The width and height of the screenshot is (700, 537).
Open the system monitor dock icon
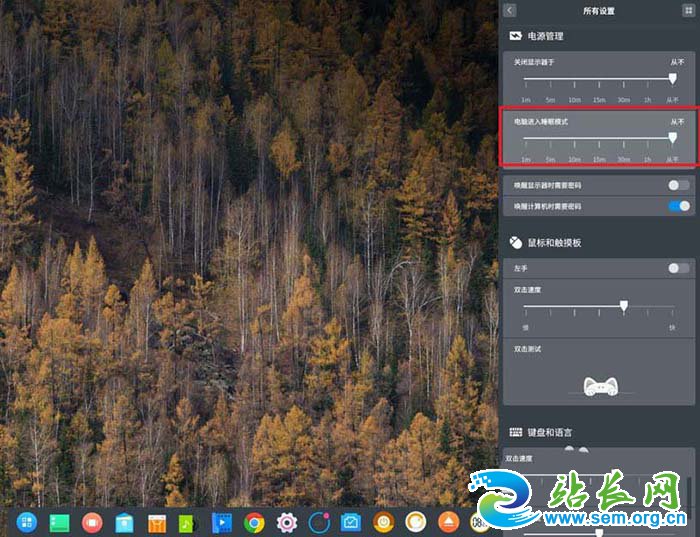tap(351, 521)
